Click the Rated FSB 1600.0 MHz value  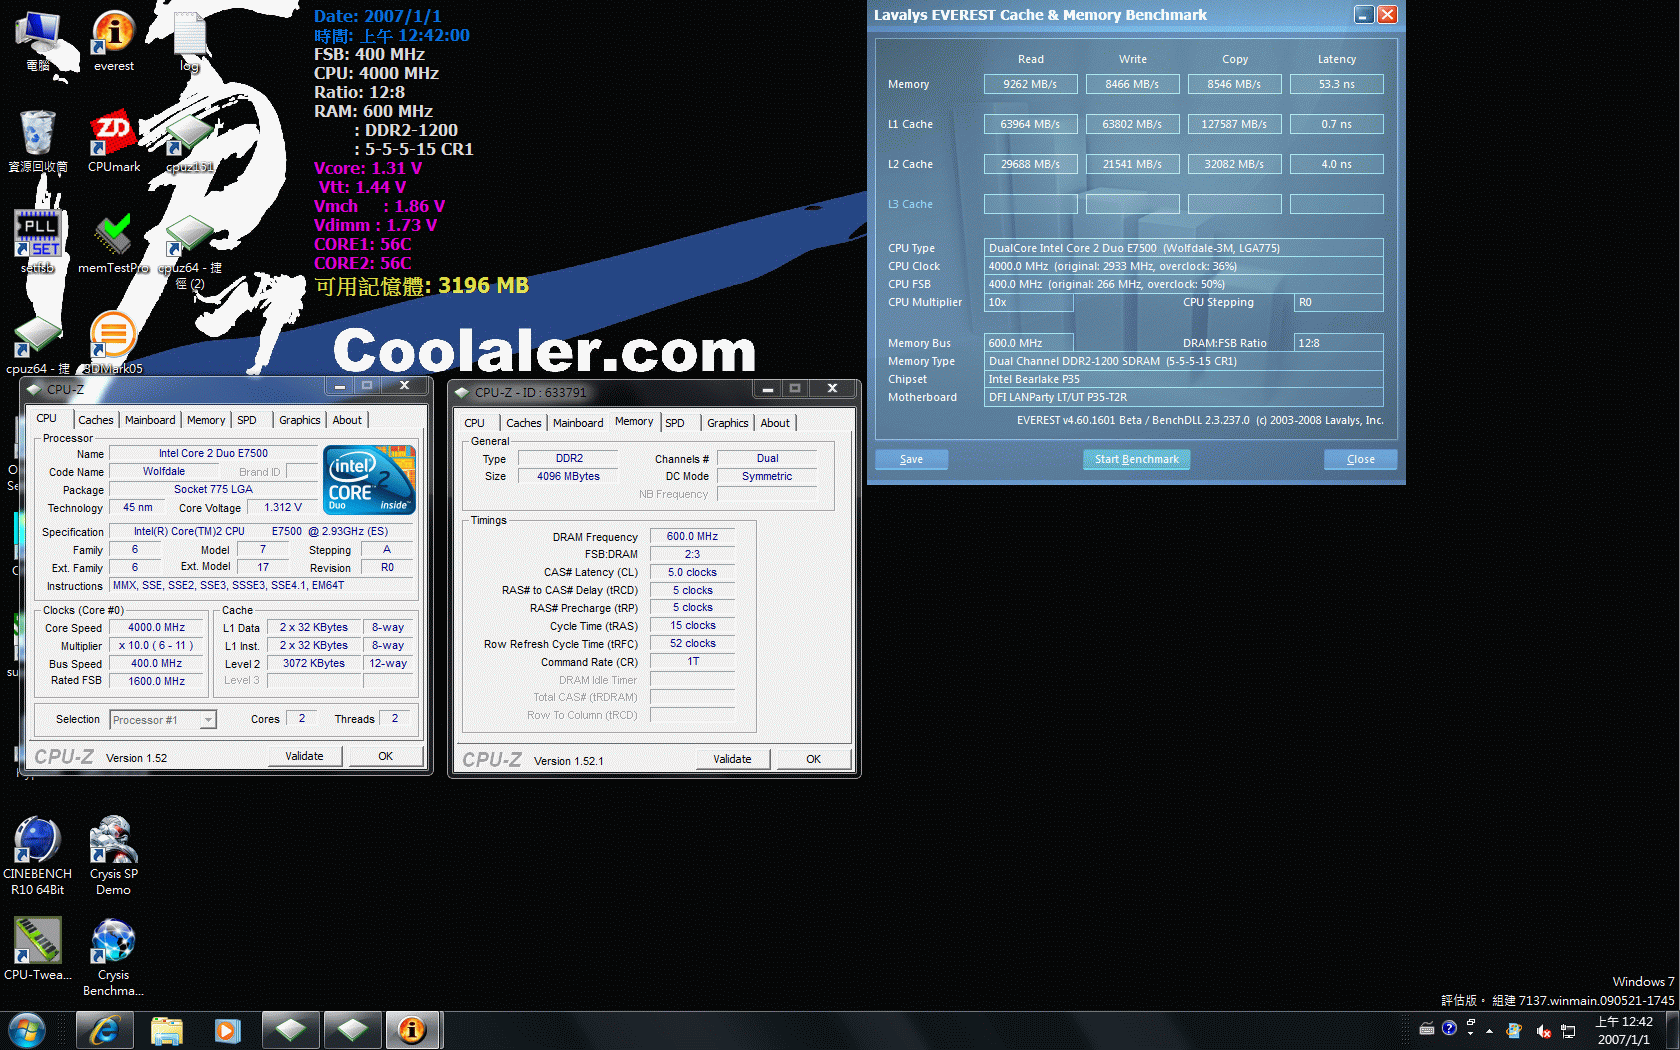click(x=157, y=681)
